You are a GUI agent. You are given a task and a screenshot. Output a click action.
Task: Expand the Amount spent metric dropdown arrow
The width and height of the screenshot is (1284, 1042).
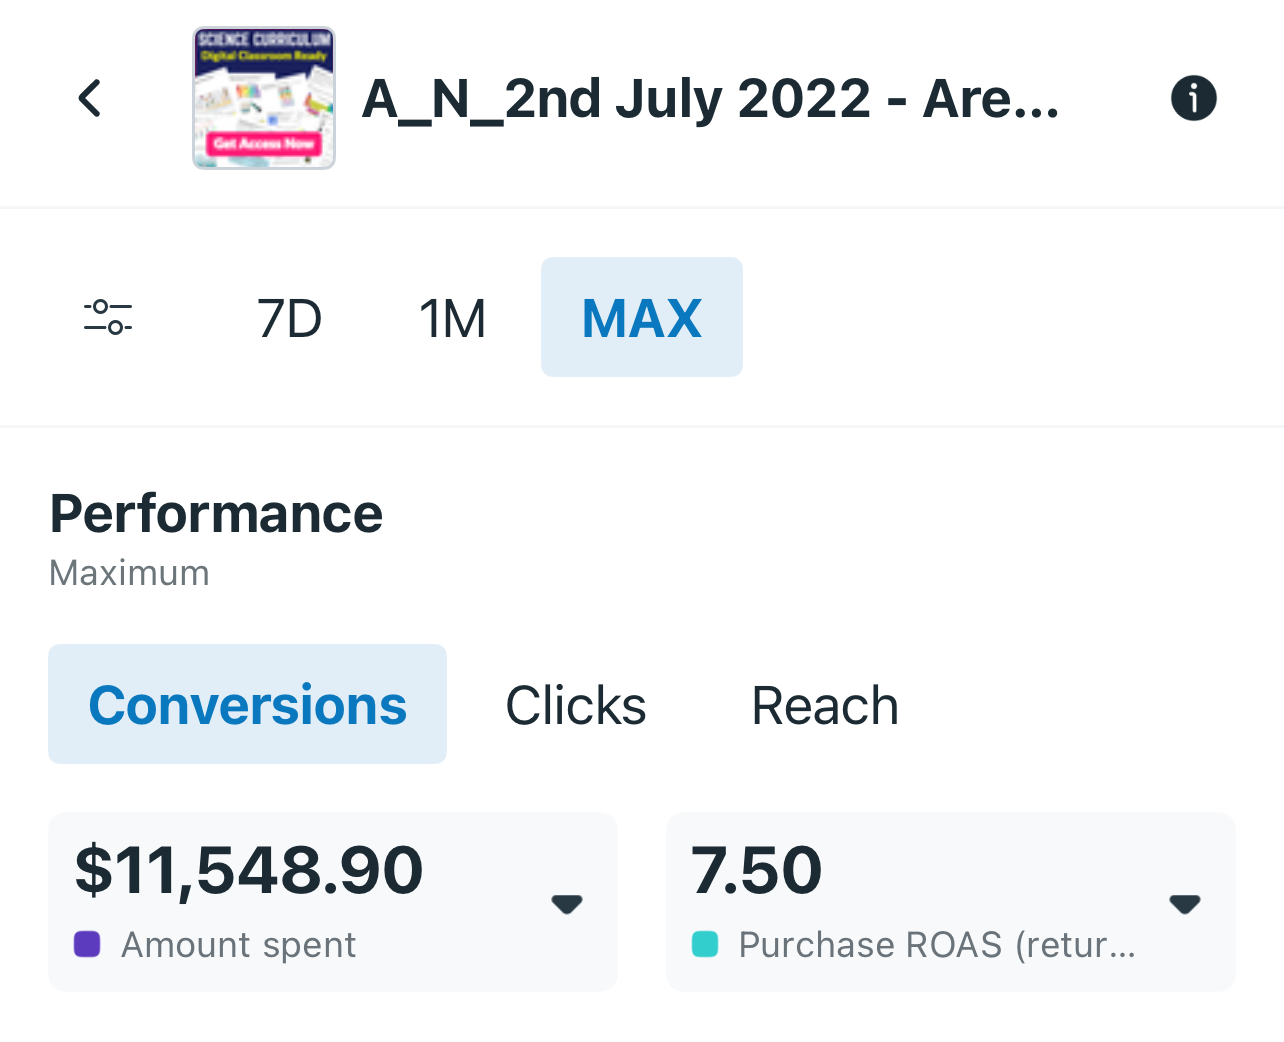567,904
